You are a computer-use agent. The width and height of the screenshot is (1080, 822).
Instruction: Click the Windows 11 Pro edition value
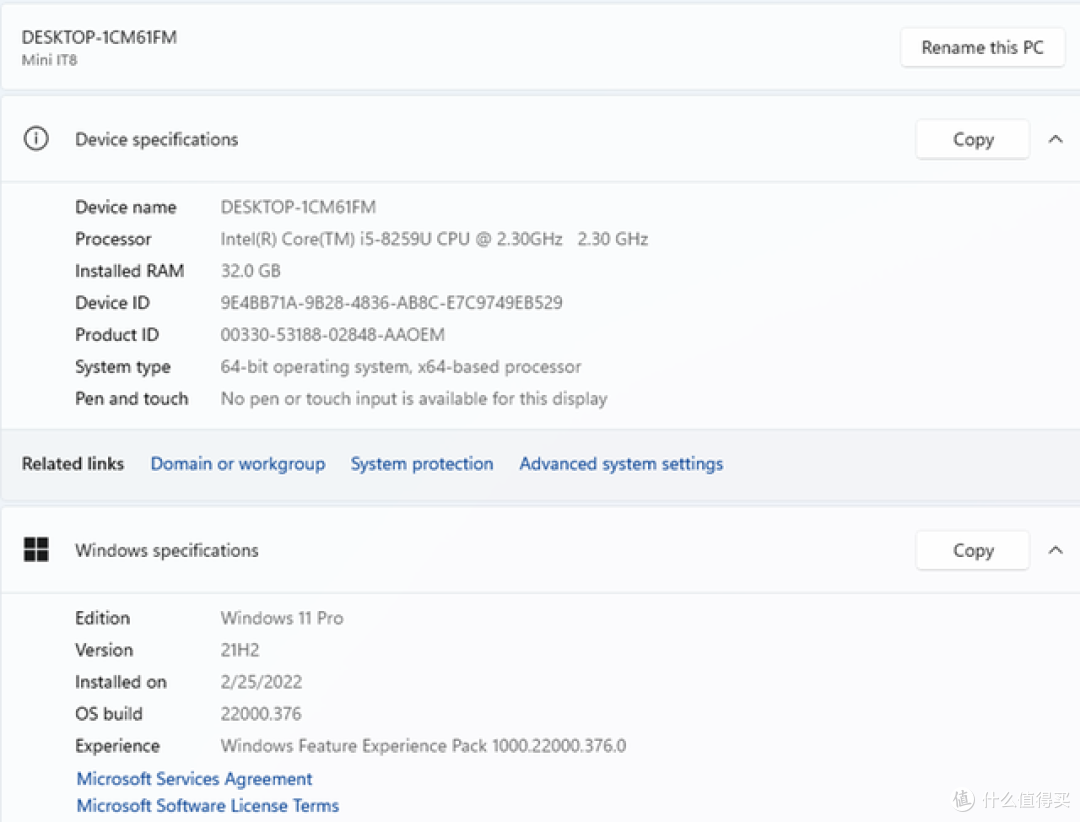tap(282, 618)
